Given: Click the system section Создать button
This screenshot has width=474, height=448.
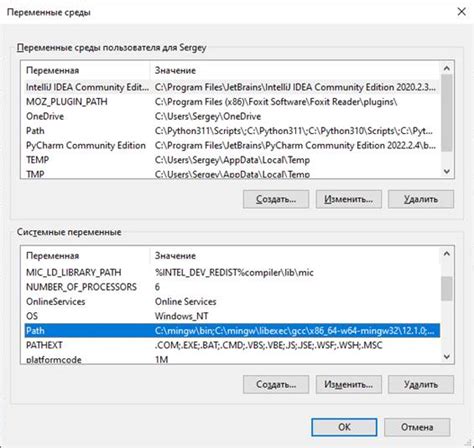Looking at the screenshot, I should point(276,385).
